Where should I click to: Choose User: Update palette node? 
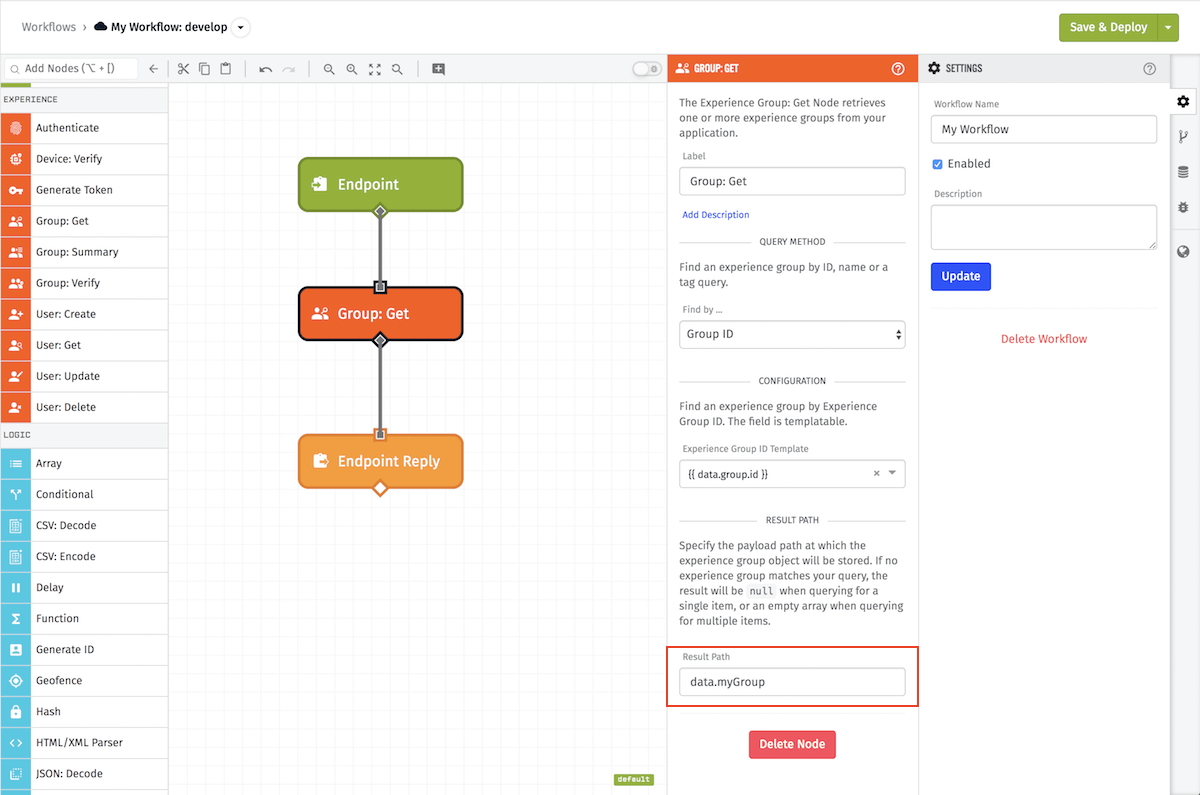pyautogui.click(x=84, y=376)
